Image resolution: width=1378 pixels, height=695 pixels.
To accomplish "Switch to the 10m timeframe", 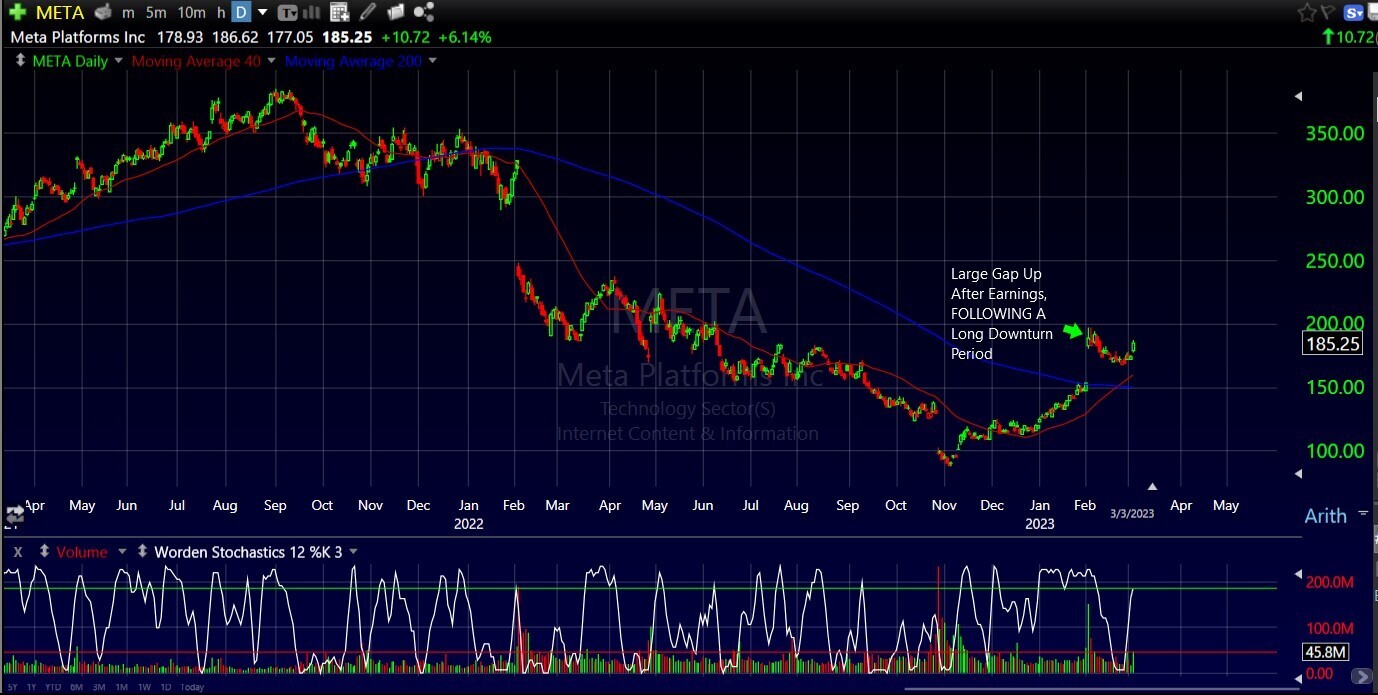I will click(x=191, y=13).
